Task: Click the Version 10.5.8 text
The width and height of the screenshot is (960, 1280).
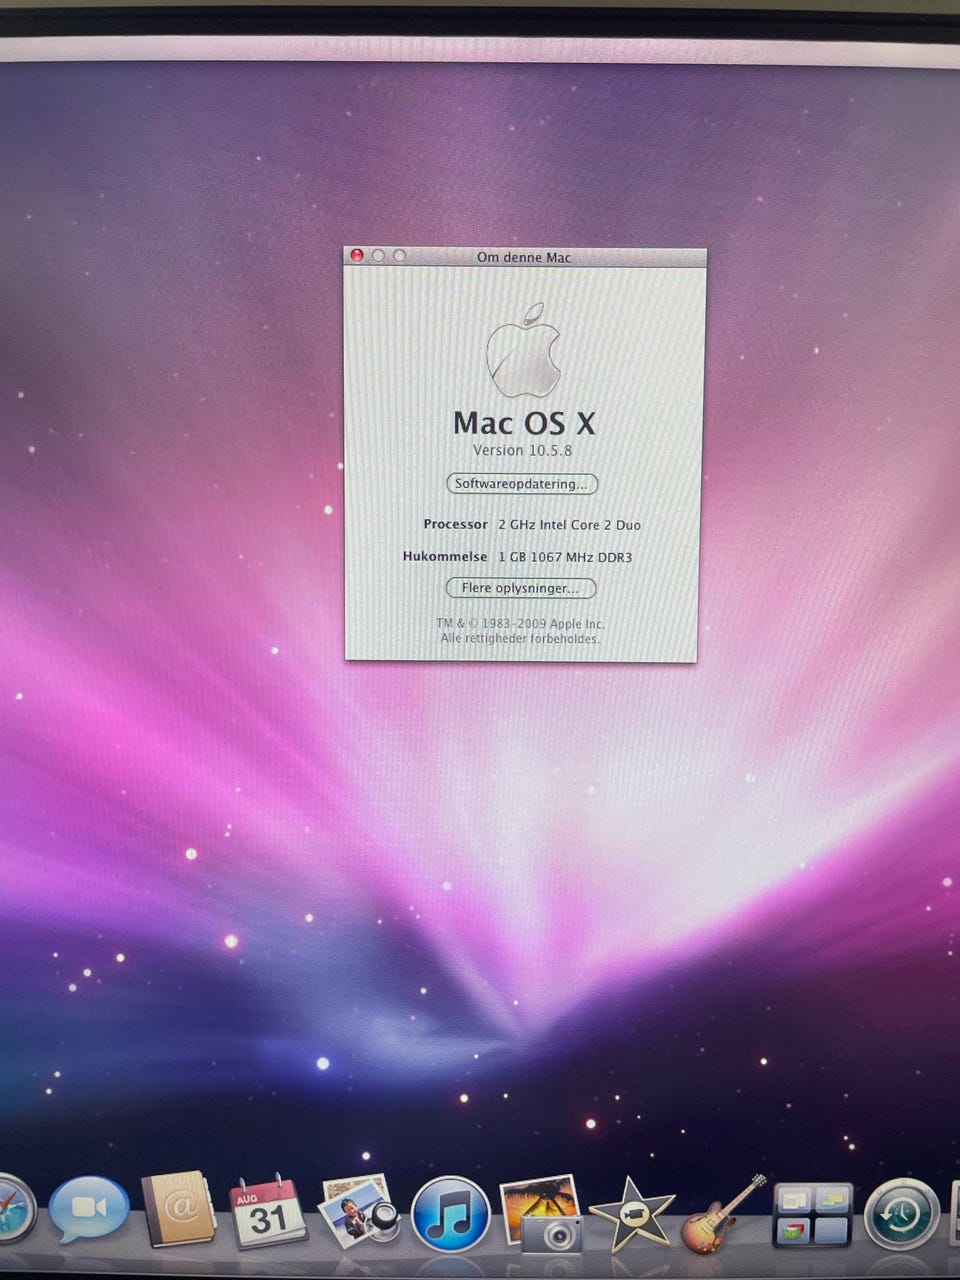Action: click(x=522, y=451)
